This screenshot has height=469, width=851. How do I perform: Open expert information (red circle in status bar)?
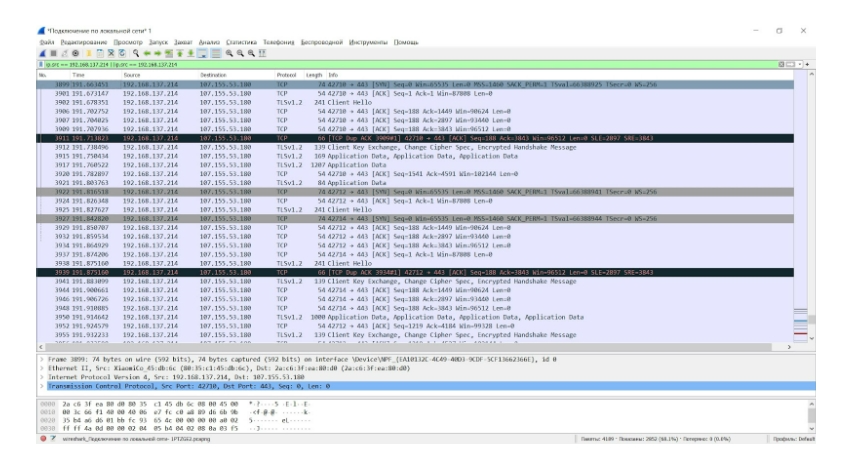pyautogui.click(x=43, y=439)
